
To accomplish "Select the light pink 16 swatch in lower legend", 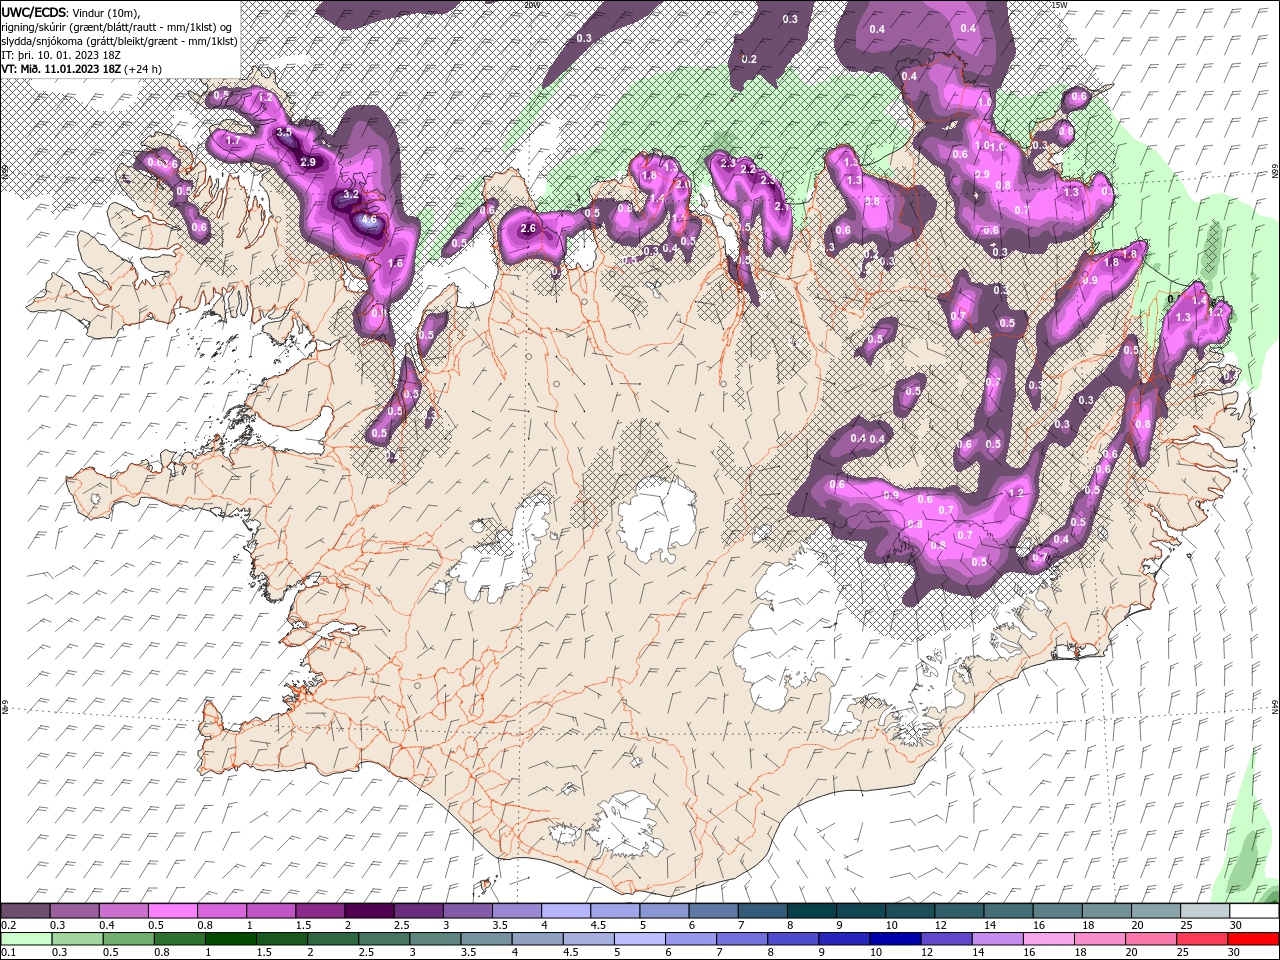I will [1047, 939].
